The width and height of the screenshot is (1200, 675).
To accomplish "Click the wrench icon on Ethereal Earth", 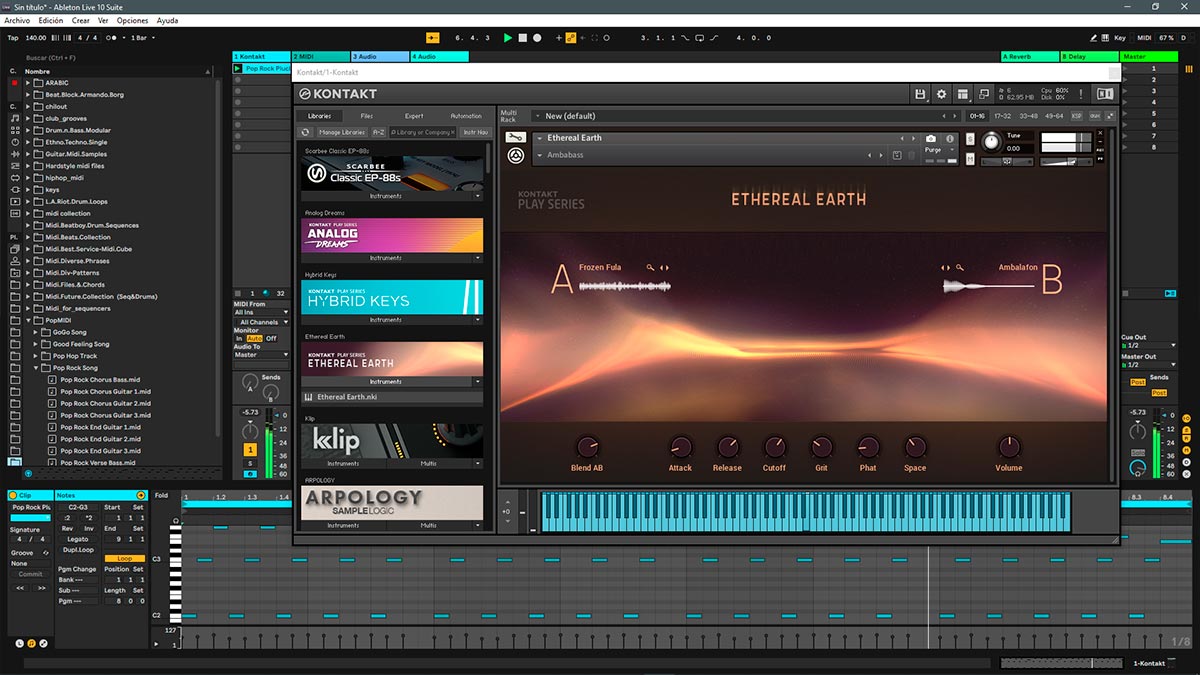I will point(515,138).
